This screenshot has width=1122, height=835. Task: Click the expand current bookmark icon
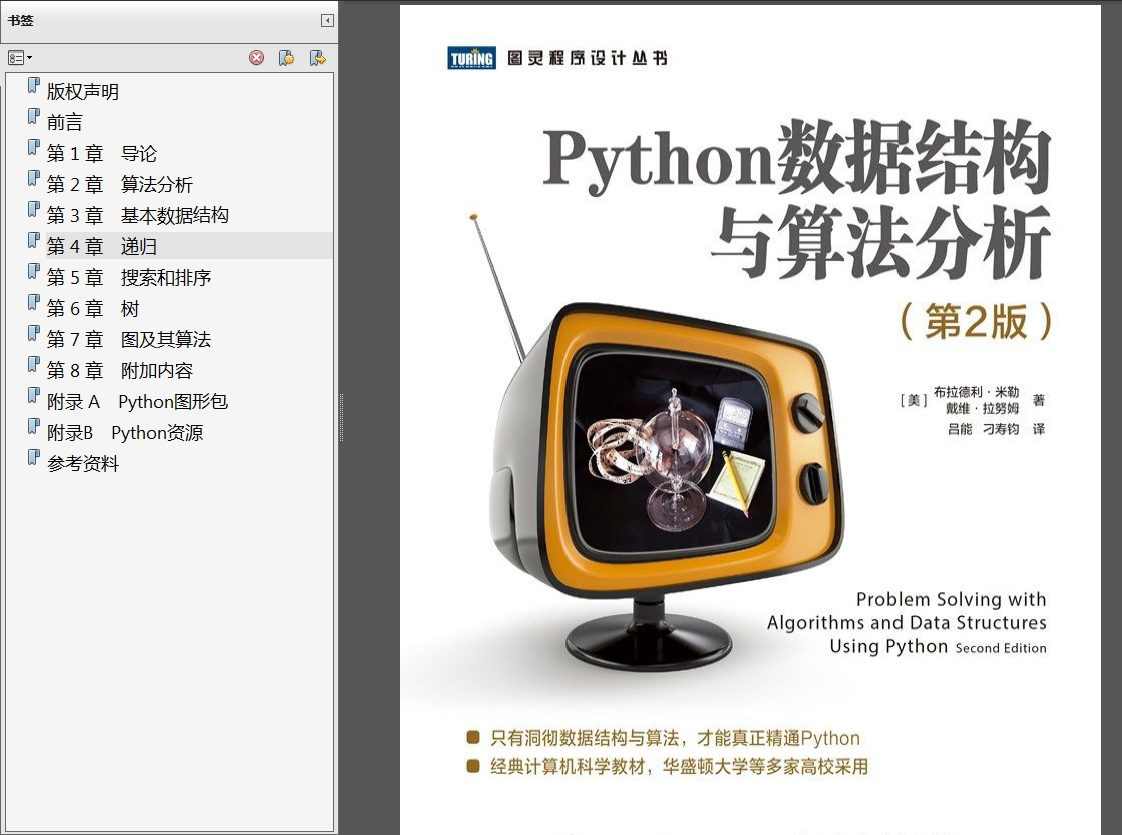[317, 58]
